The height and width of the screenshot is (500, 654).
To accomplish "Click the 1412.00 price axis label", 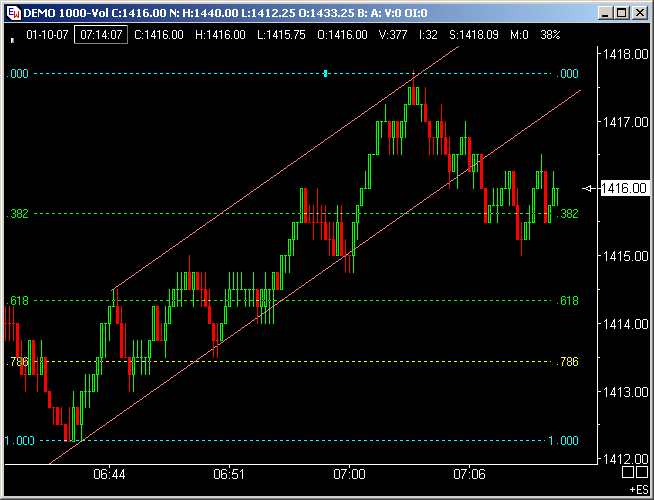I will 625,459.
